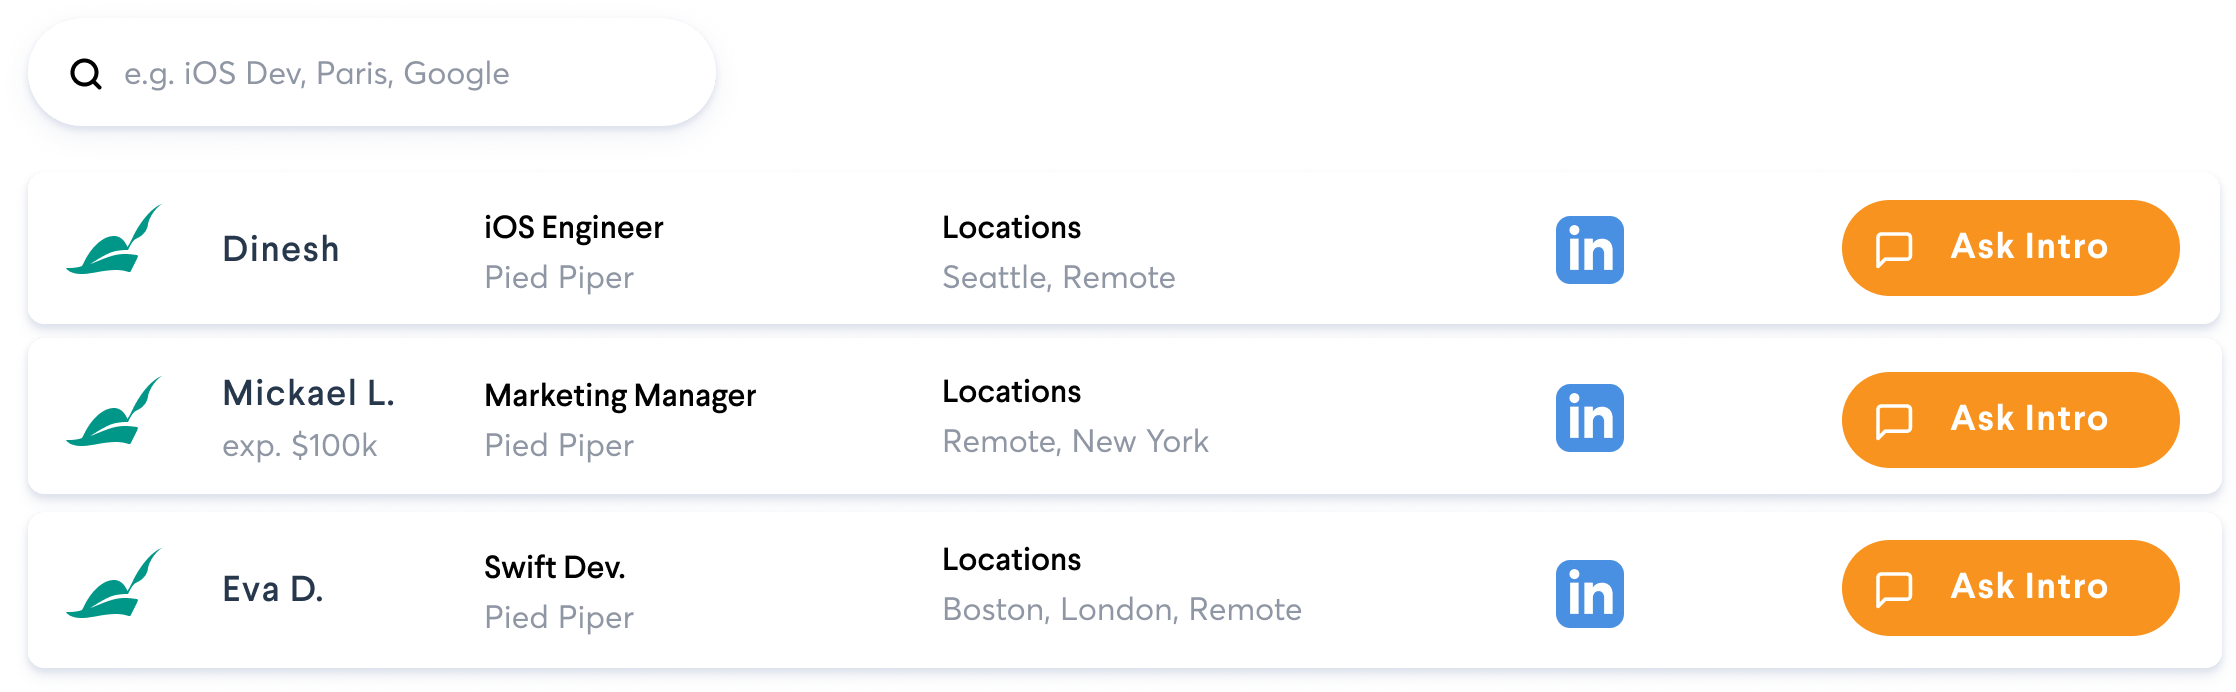
Task: Click the search magnifier icon
Action: 86,74
